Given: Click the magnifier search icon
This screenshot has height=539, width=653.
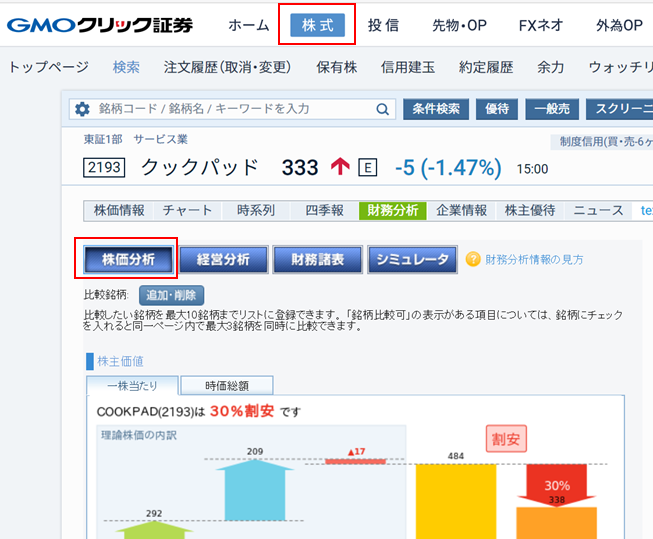Looking at the screenshot, I should [x=382, y=110].
